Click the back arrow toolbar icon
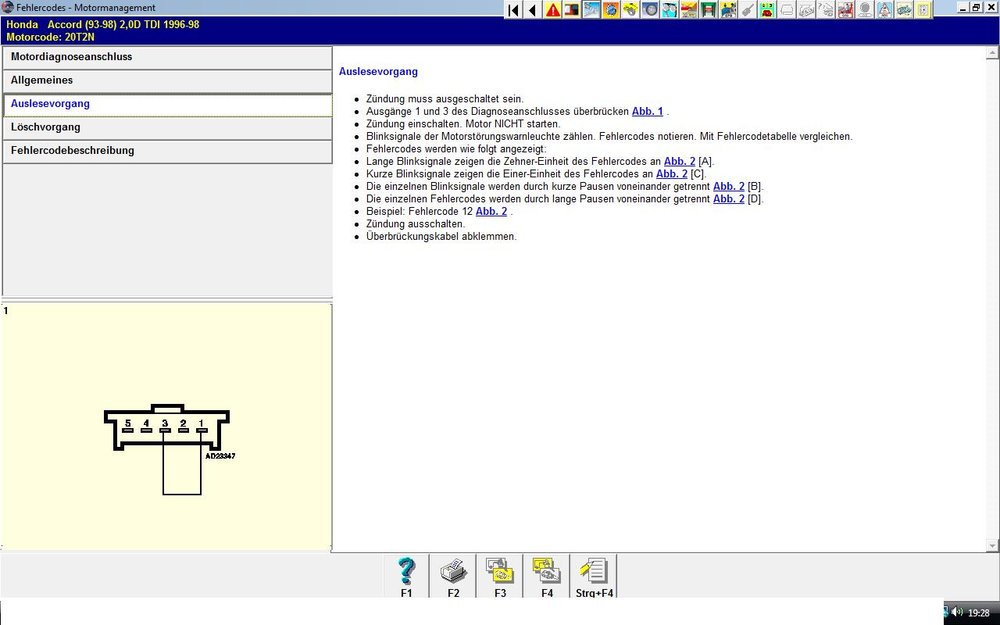This screenshot has width=1000, height=625. (x=532, y=10)
